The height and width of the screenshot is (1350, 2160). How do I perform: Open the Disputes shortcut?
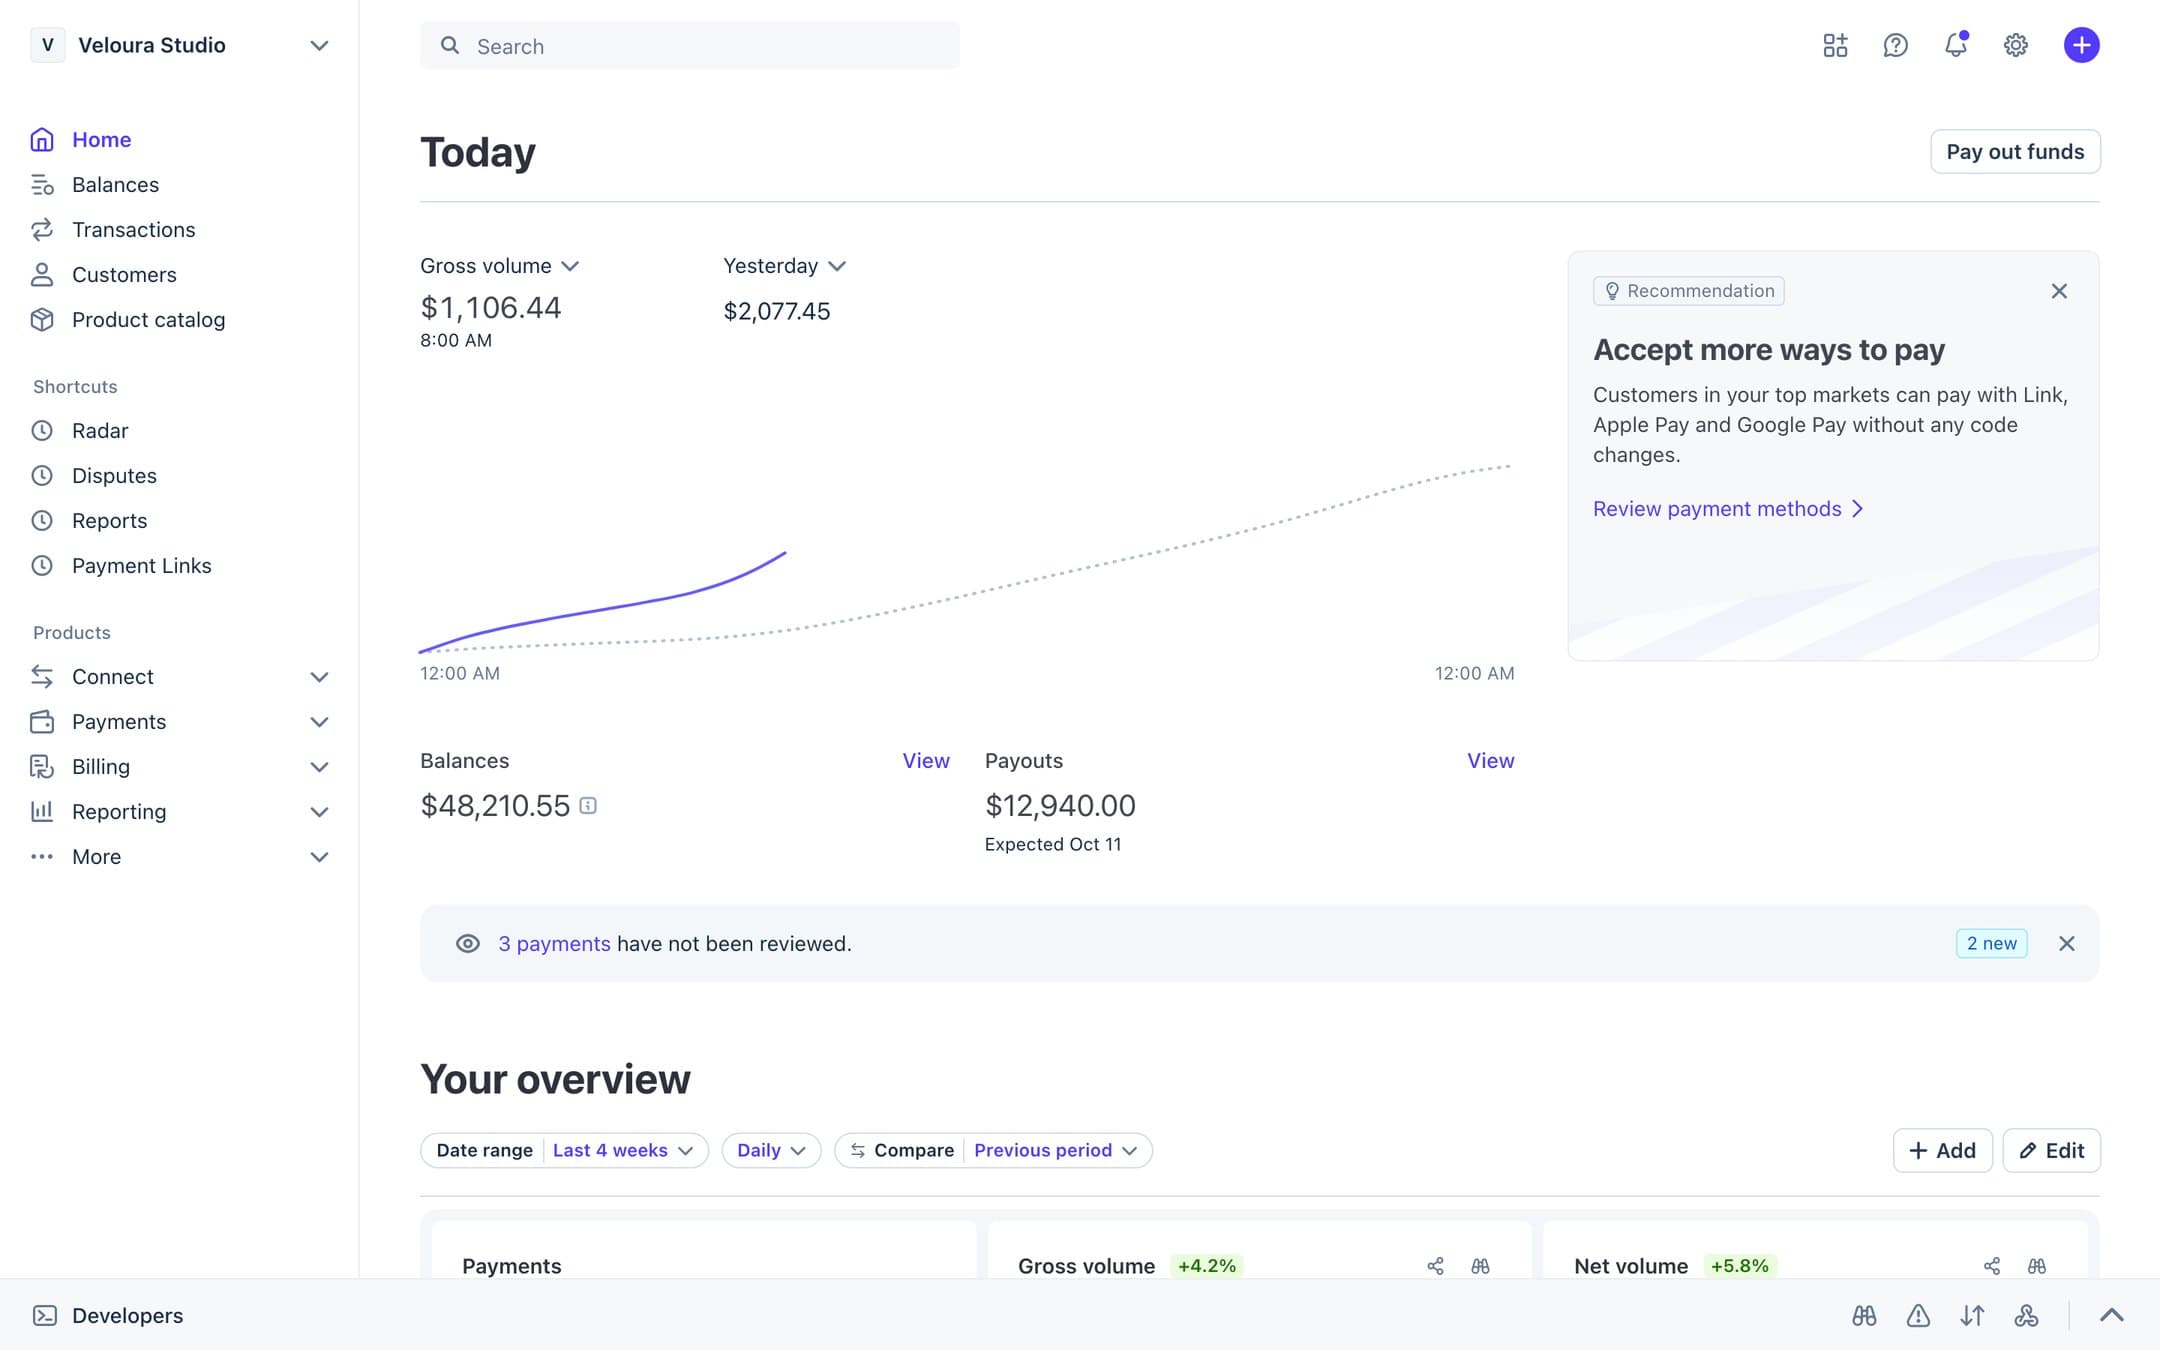pyautogui.click(x=114, y=476)
